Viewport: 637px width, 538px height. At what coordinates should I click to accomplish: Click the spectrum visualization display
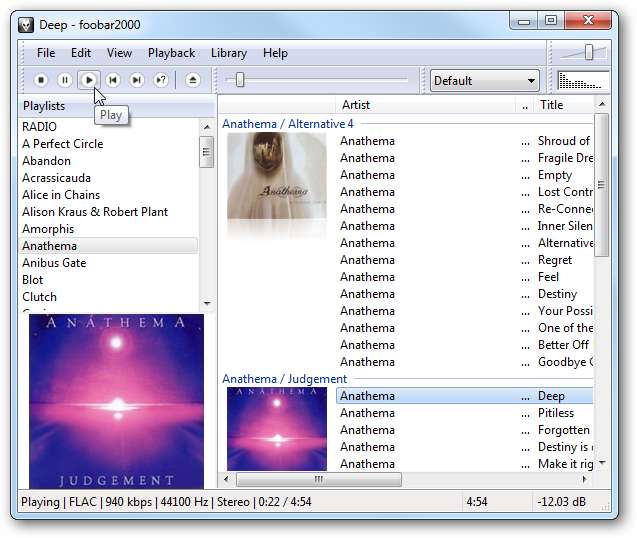coord(583,81)
